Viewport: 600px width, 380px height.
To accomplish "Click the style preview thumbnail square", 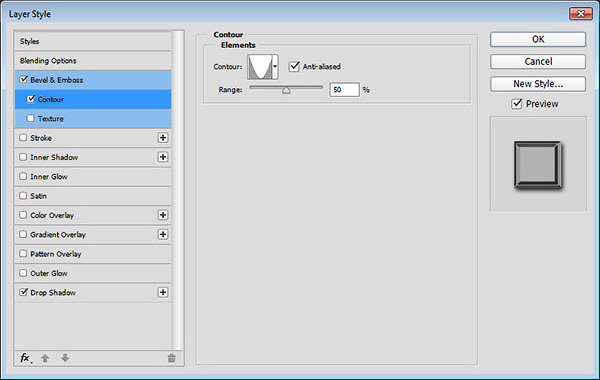I will (x=538, y=165).
